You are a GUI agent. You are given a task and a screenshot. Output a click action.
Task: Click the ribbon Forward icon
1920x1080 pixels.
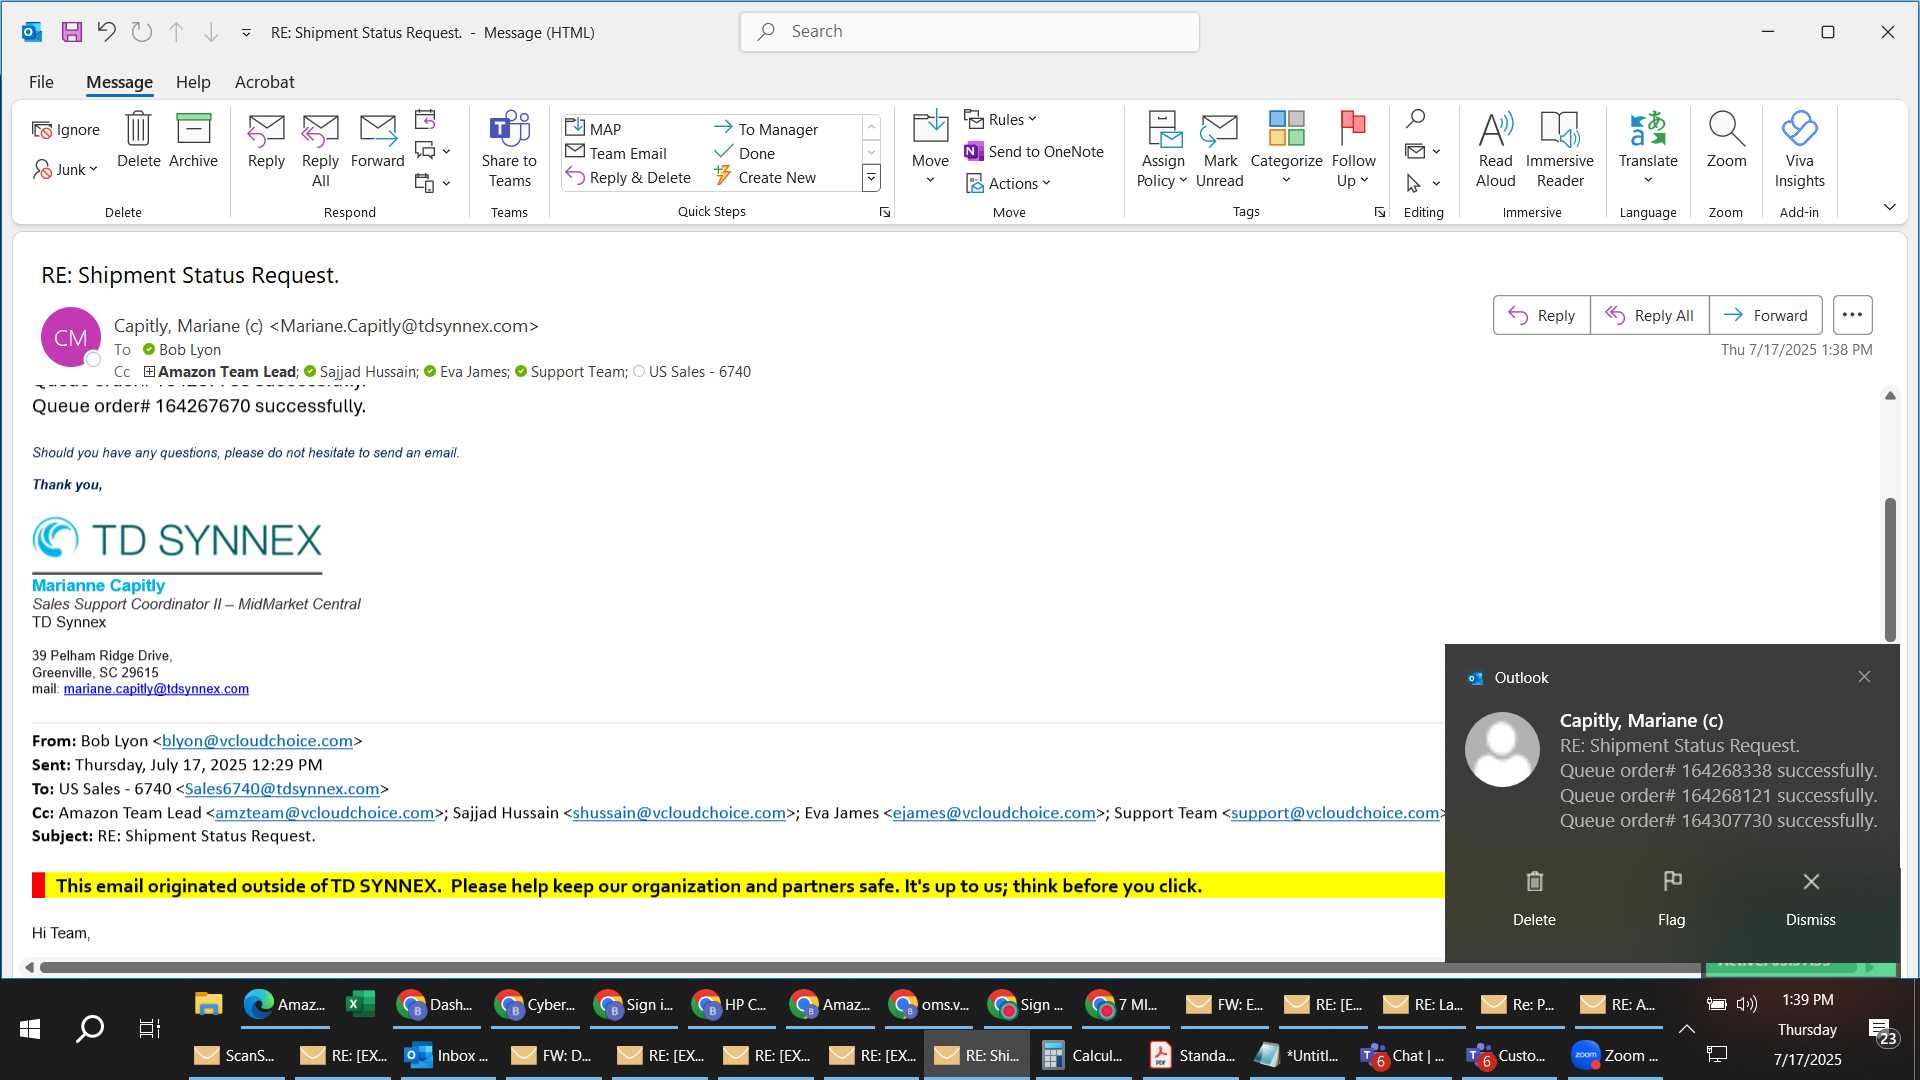(377, 141)
